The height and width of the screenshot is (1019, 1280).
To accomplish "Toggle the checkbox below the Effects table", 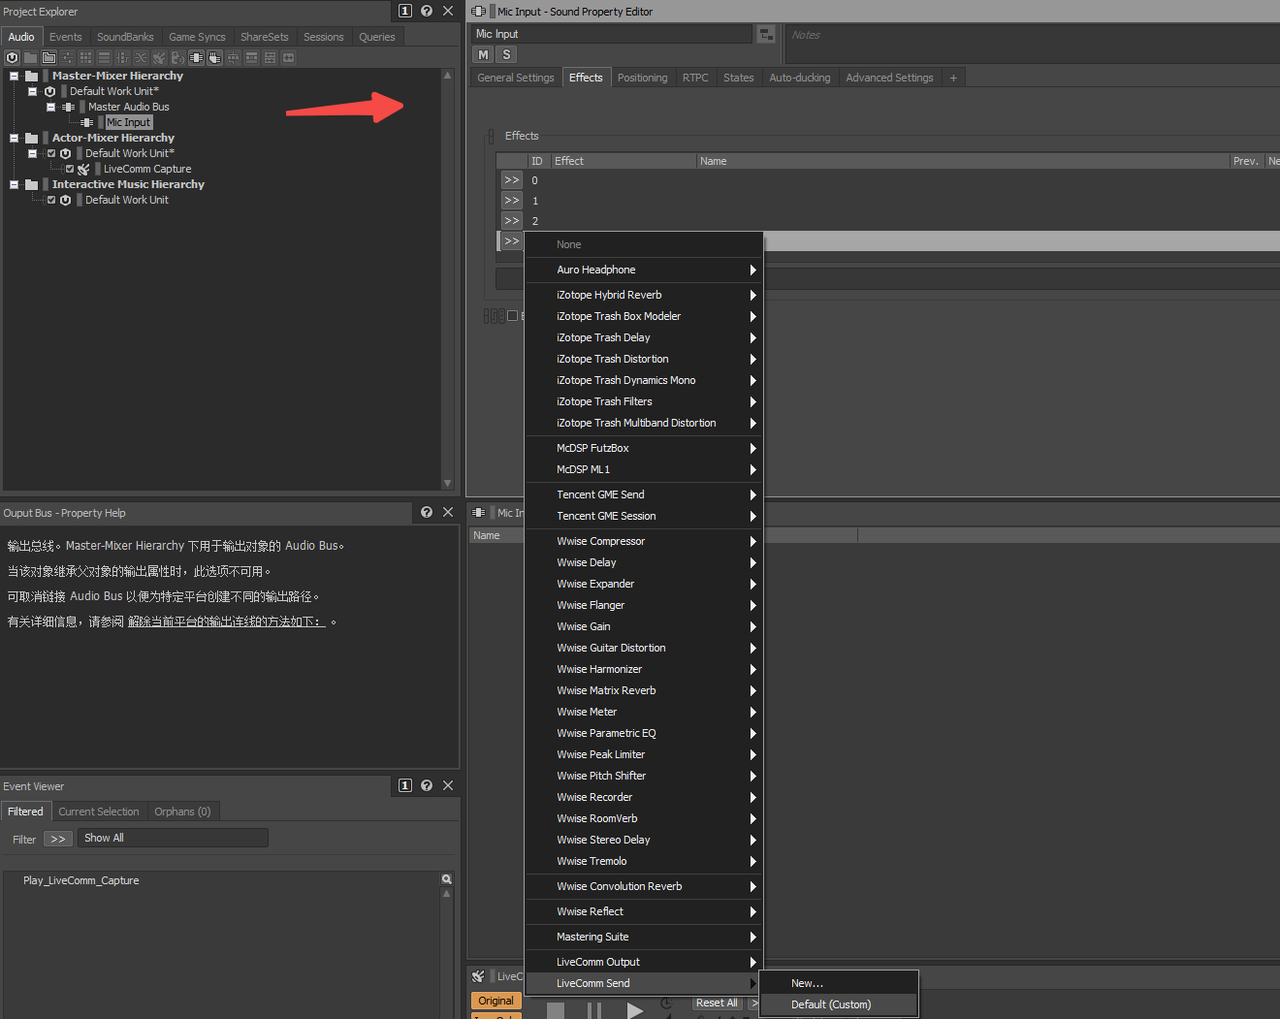I will [x=513, y=316].
